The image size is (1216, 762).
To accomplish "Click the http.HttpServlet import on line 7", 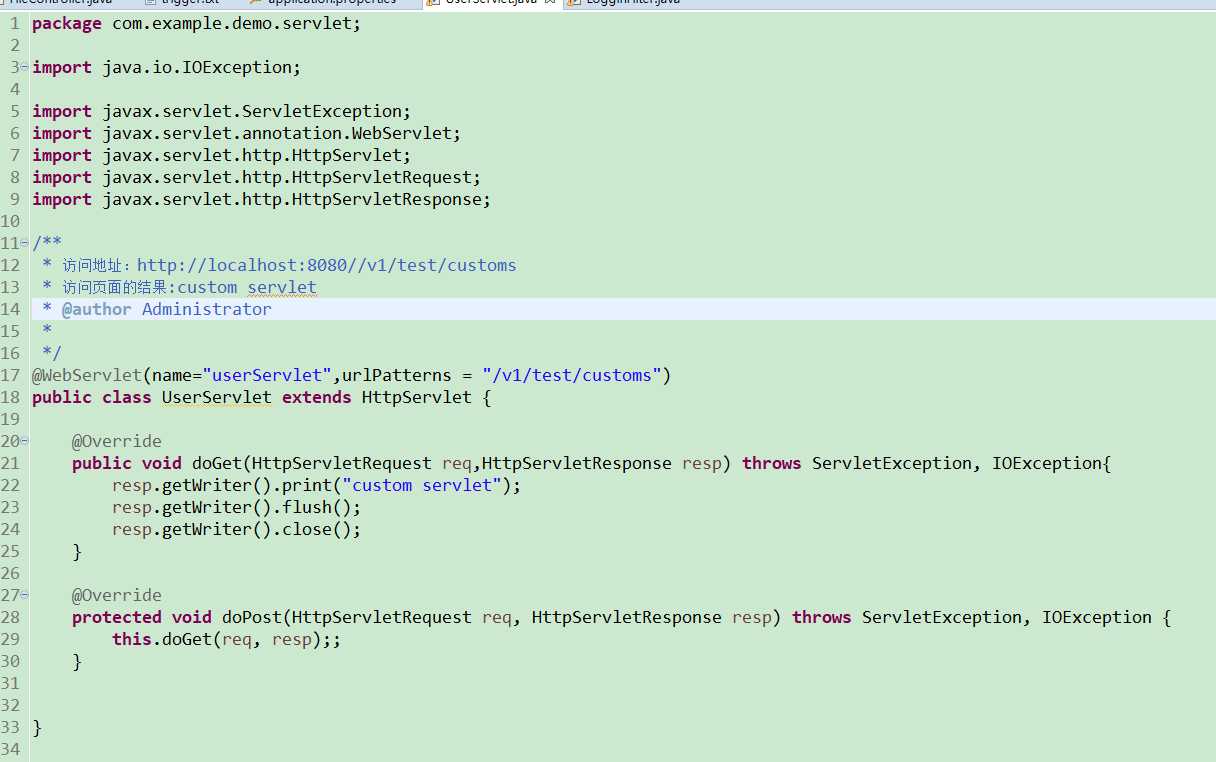I will [x=221, y=155].
